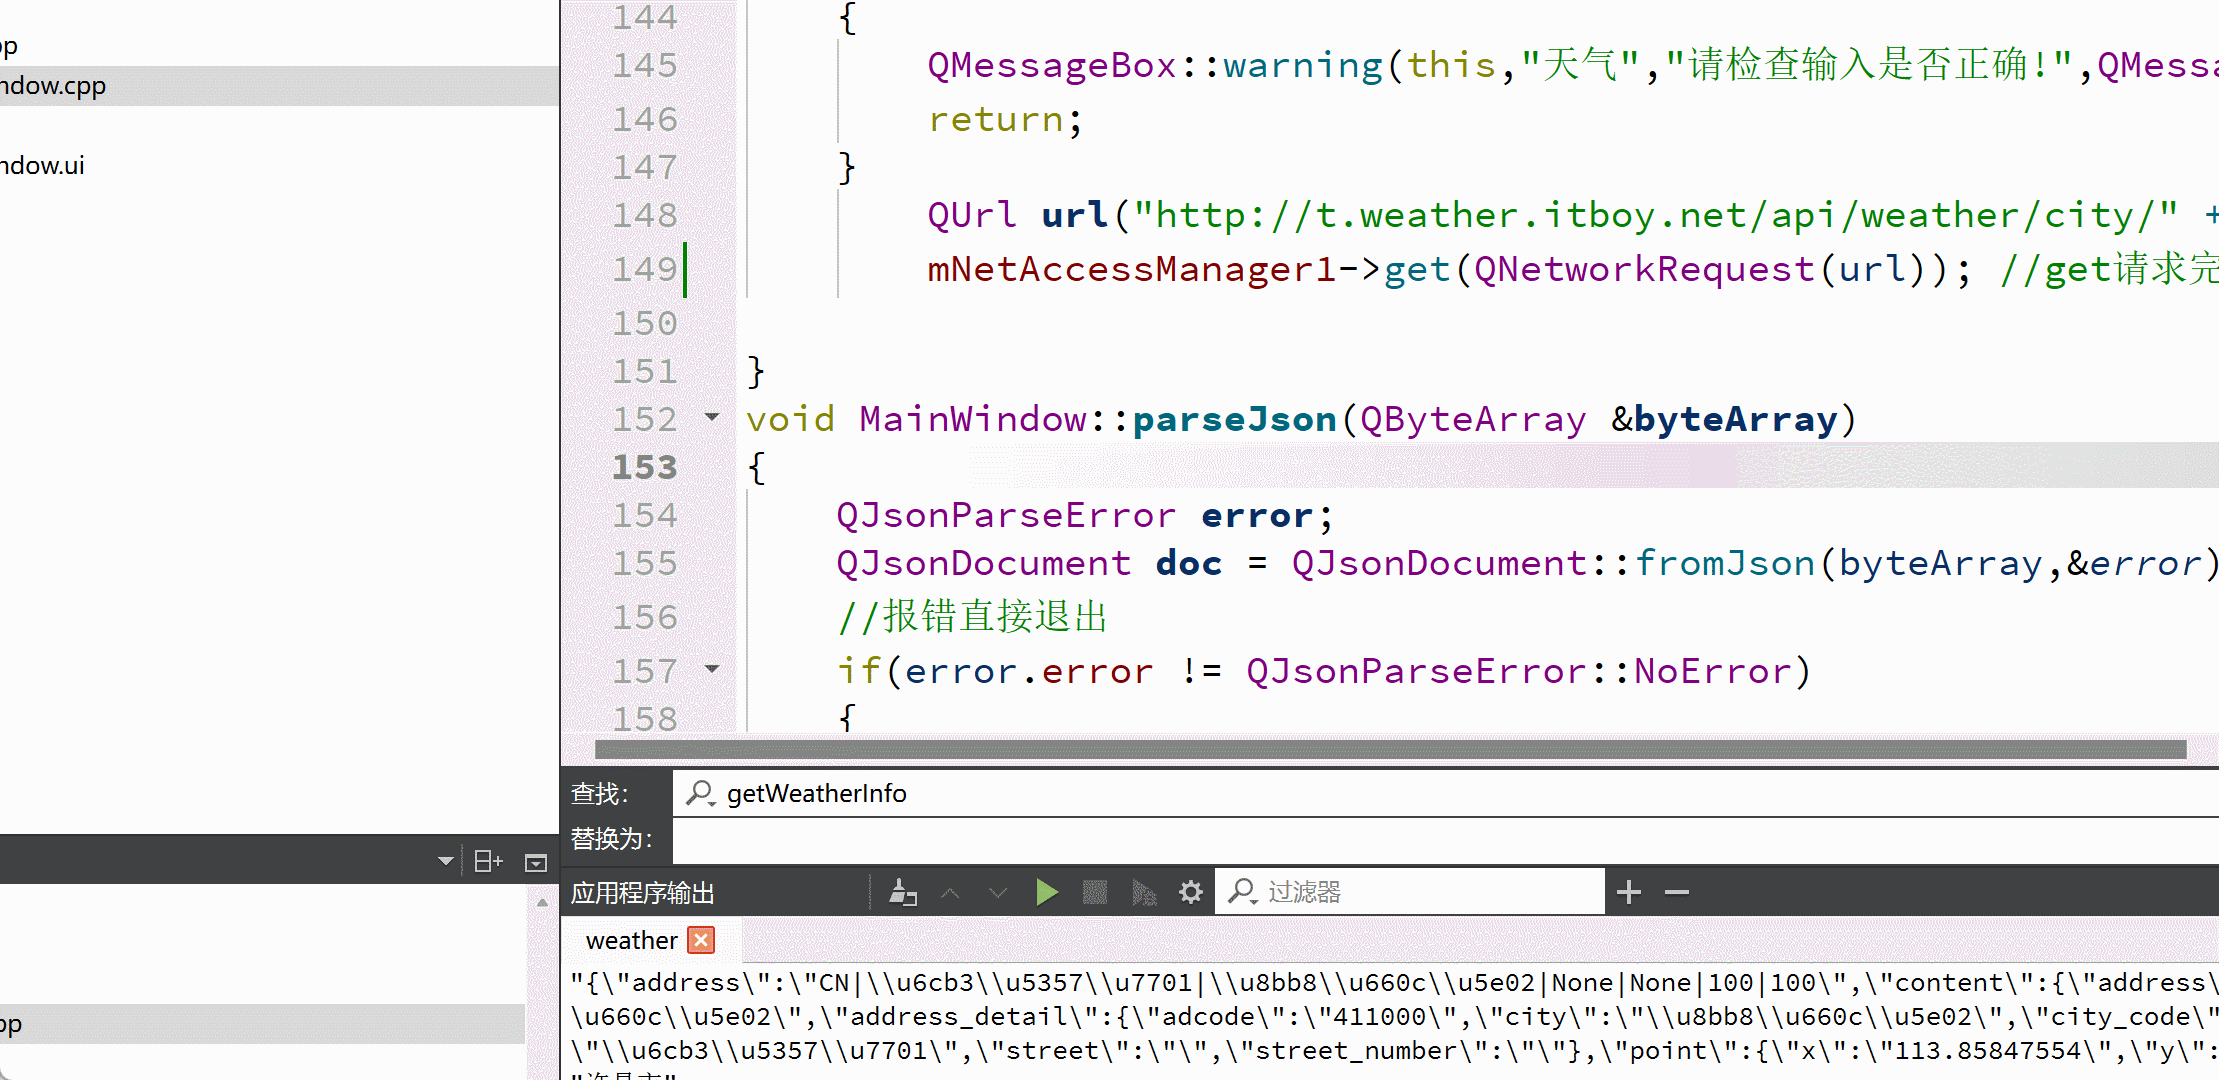
Task: Zoom out output pane with minus icon
Action: (x=1677, y=892)
